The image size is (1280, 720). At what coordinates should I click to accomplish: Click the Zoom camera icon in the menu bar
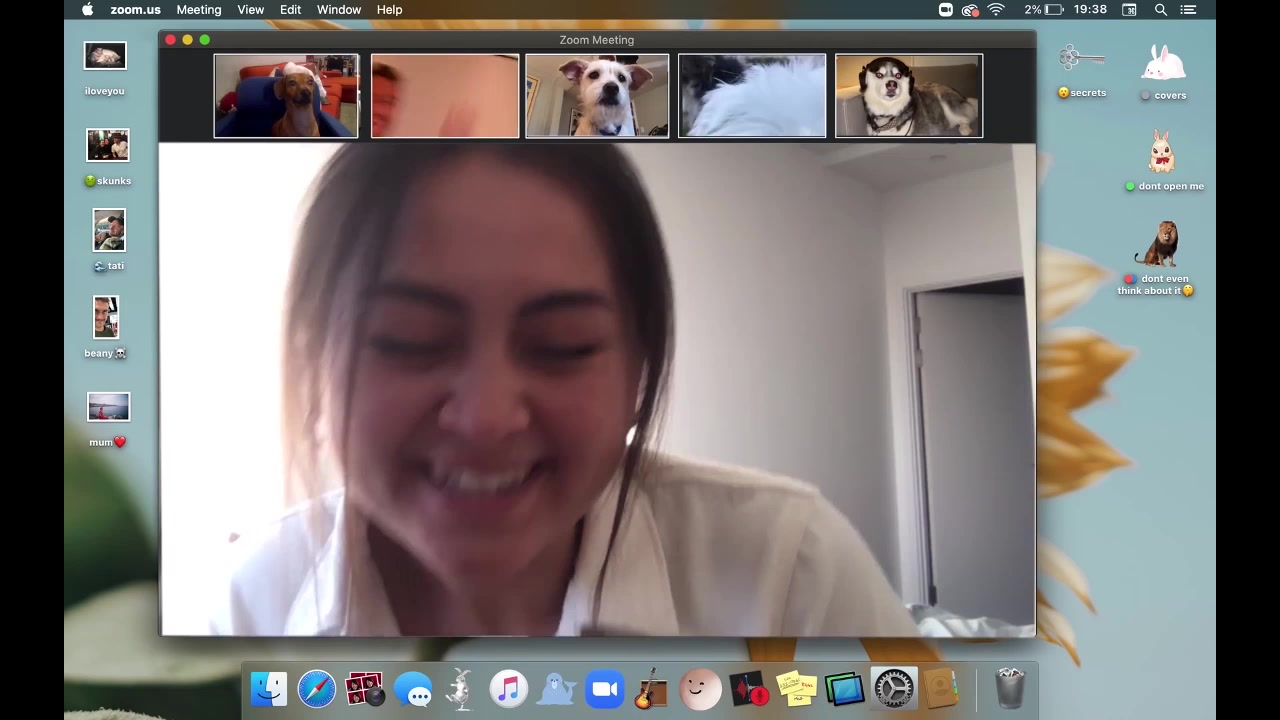945,10
